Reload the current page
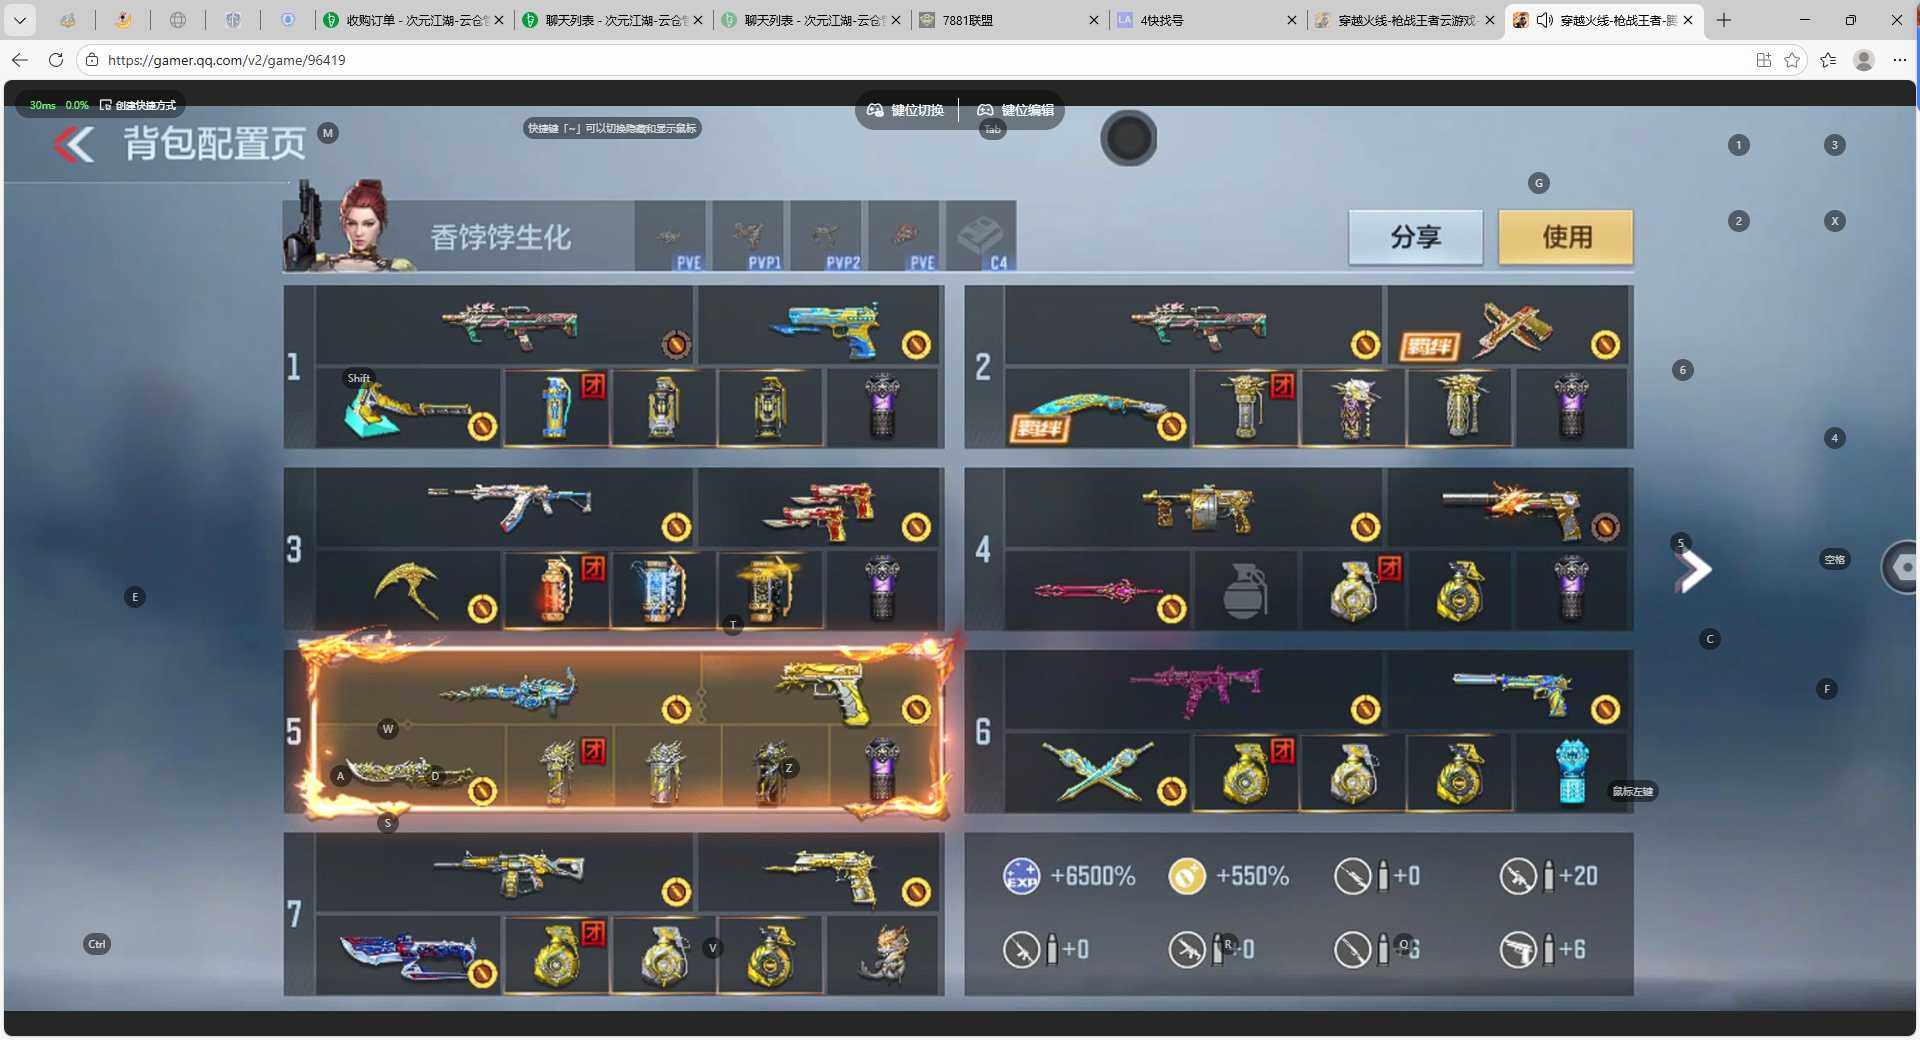 (x=56, y=60)
